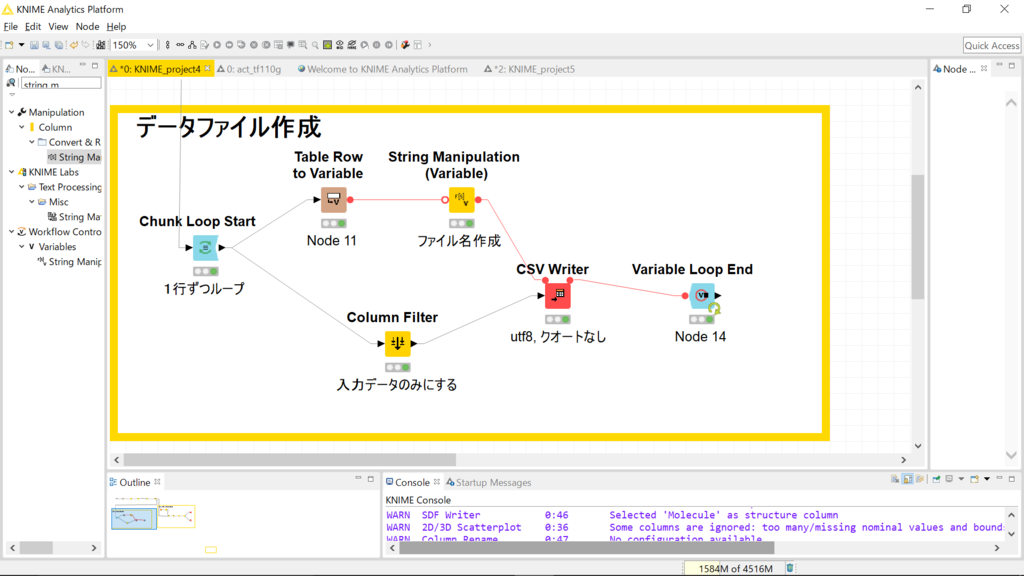The width and height of the screenshot is (1024, 576).
Task: Select String Manip under Variables
Action: coord(69,262)
